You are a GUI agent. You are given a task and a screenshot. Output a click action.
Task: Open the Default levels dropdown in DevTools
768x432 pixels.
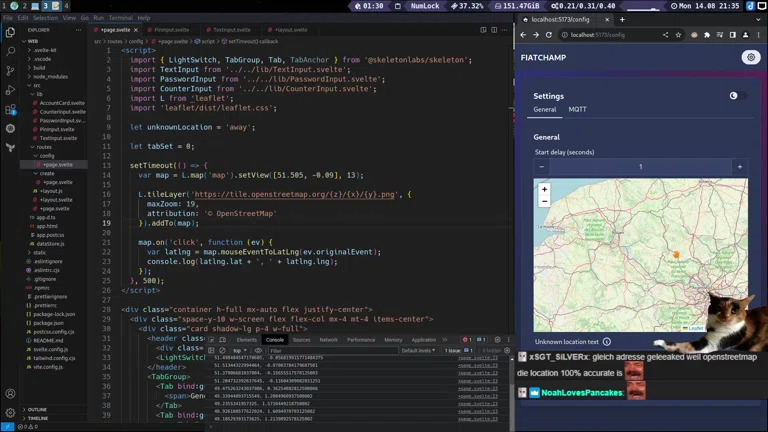tap(418, 351)
